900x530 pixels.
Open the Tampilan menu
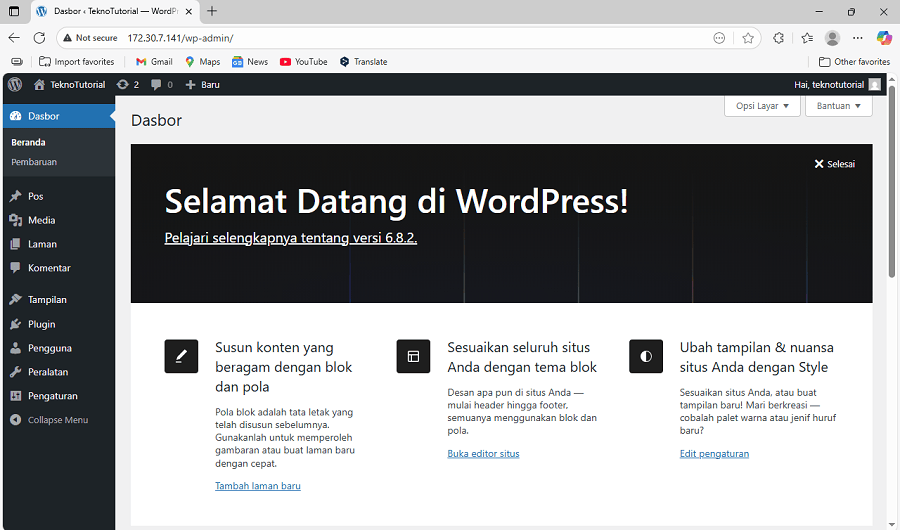point(59,300)
